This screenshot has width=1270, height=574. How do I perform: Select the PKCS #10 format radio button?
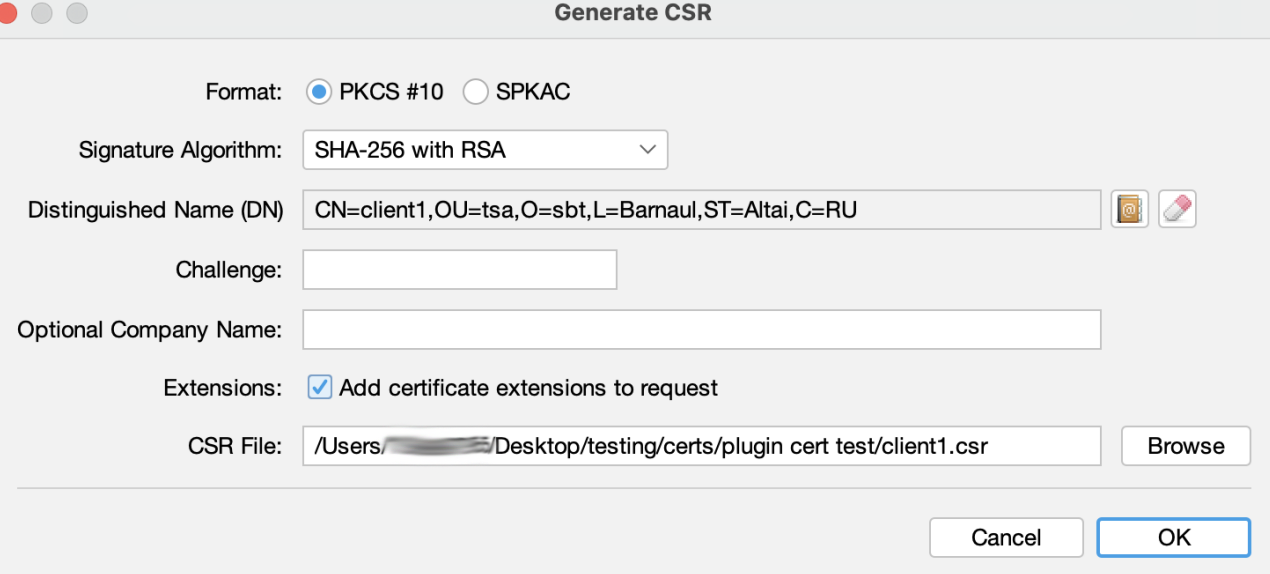[319, 93]
